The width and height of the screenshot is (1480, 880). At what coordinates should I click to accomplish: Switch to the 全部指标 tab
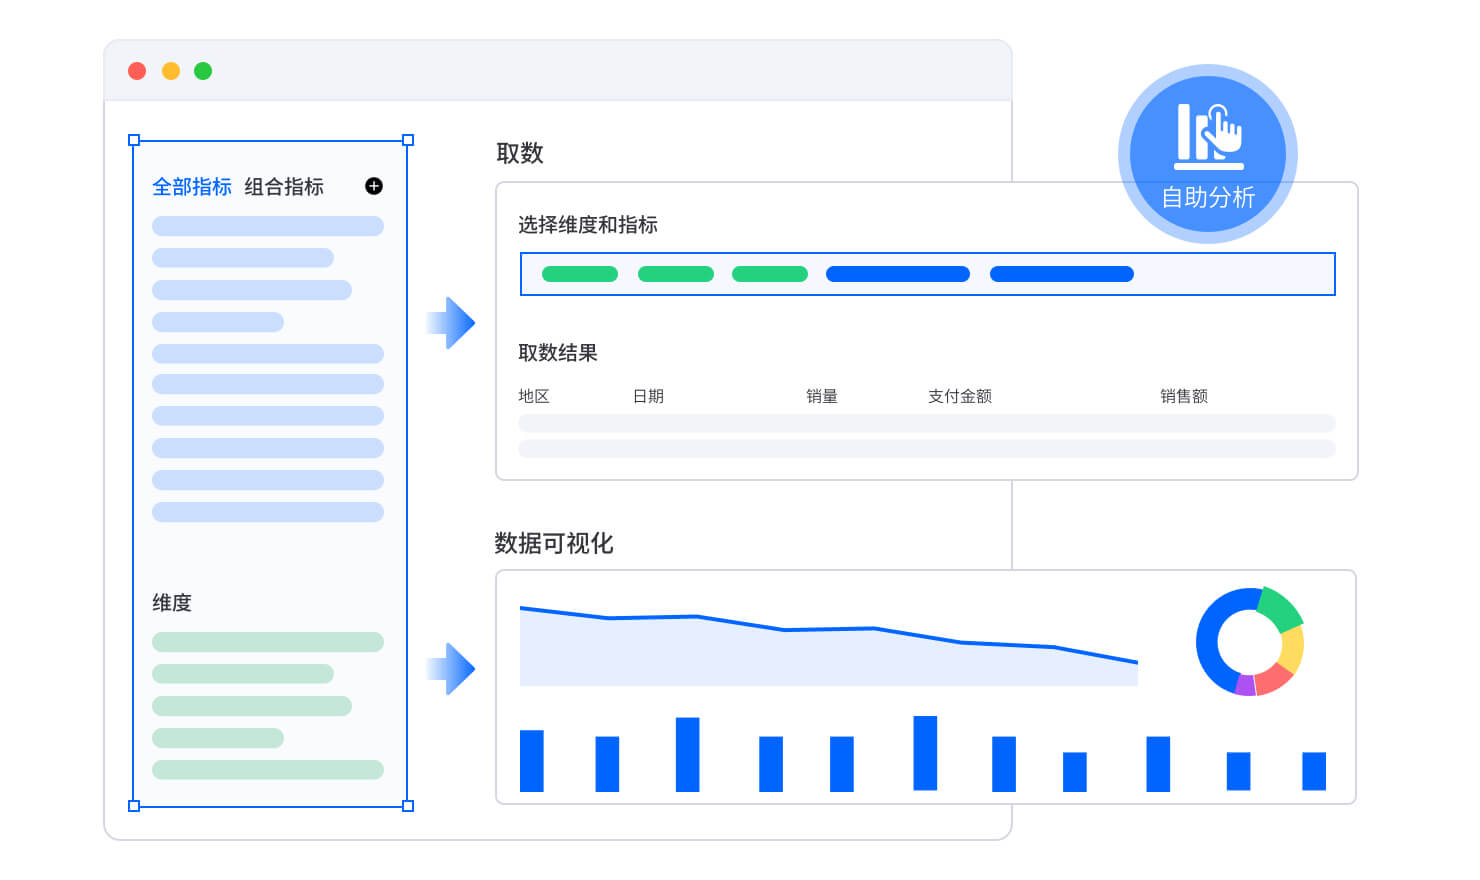(192, 187)
